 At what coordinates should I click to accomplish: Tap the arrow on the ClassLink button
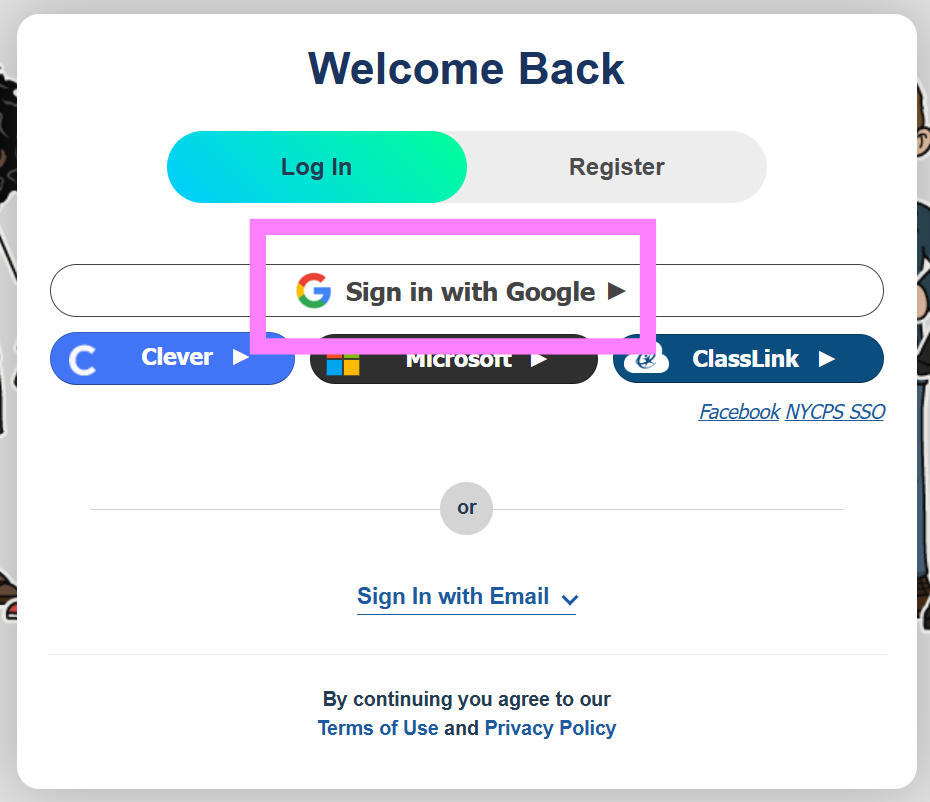(x=826, y=359)
